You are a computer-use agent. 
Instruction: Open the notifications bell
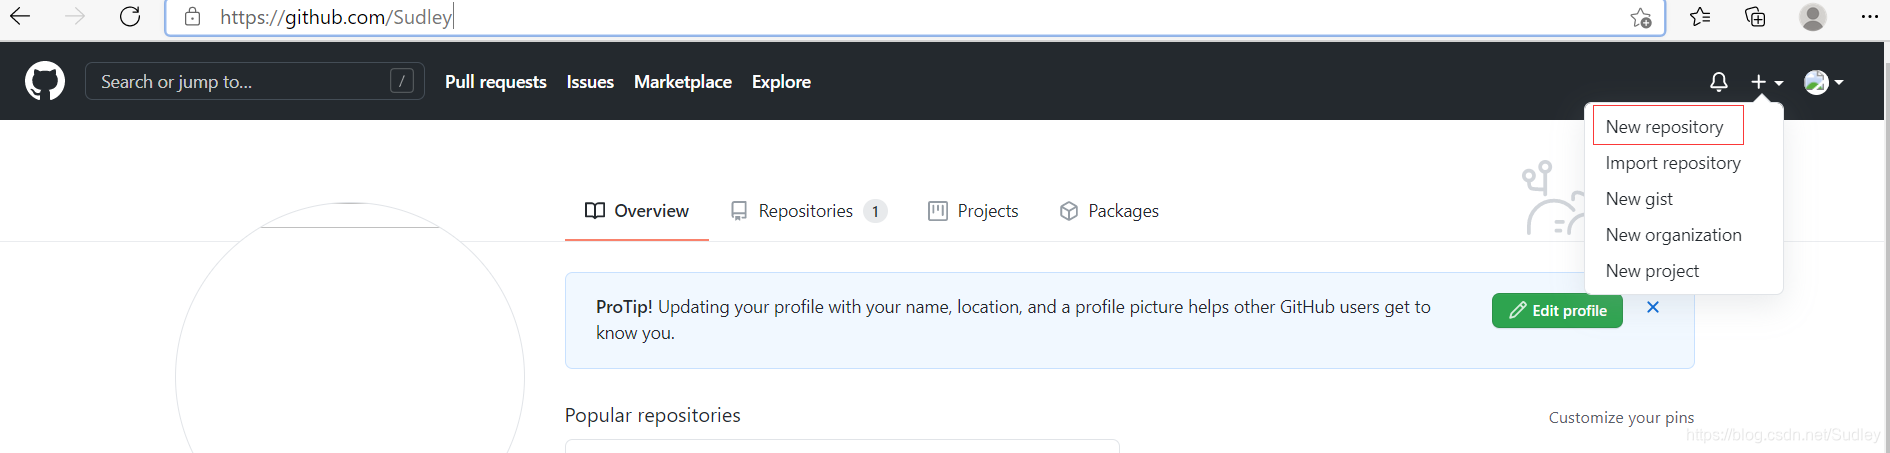(x=1718, y=82)
